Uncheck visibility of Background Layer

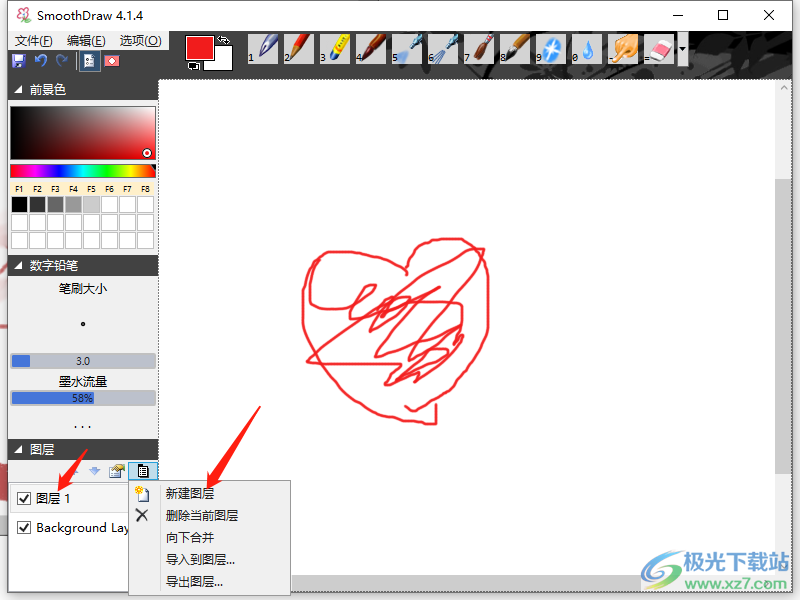(x=24, y=528)
